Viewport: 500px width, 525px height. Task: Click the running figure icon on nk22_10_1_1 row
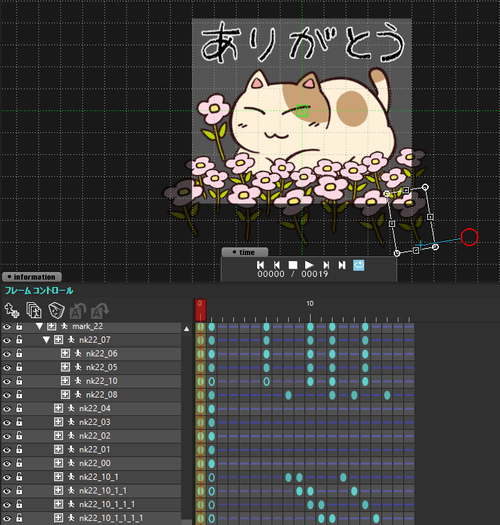(71, 491)
